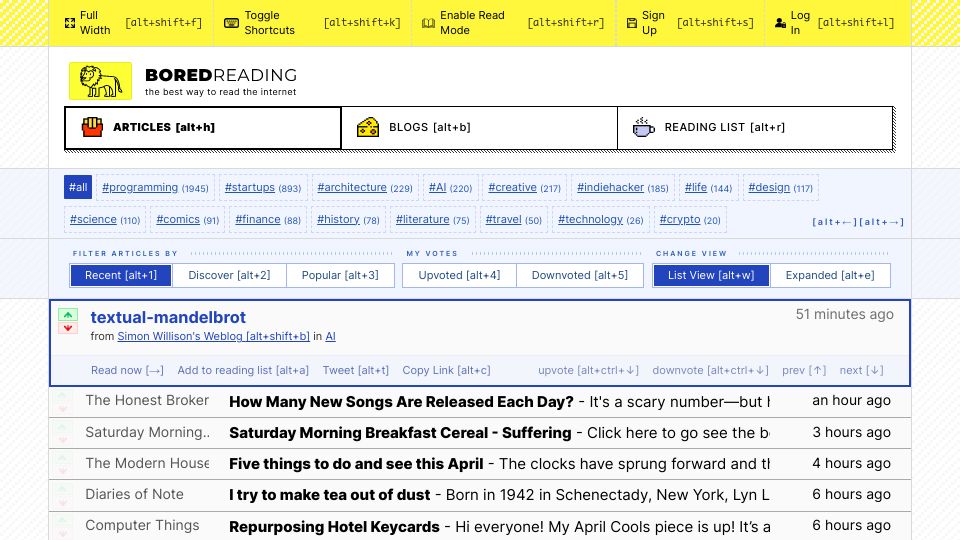960x540 pixels.
Task: Filter by #architecture tag
Action: coord(365,187)
